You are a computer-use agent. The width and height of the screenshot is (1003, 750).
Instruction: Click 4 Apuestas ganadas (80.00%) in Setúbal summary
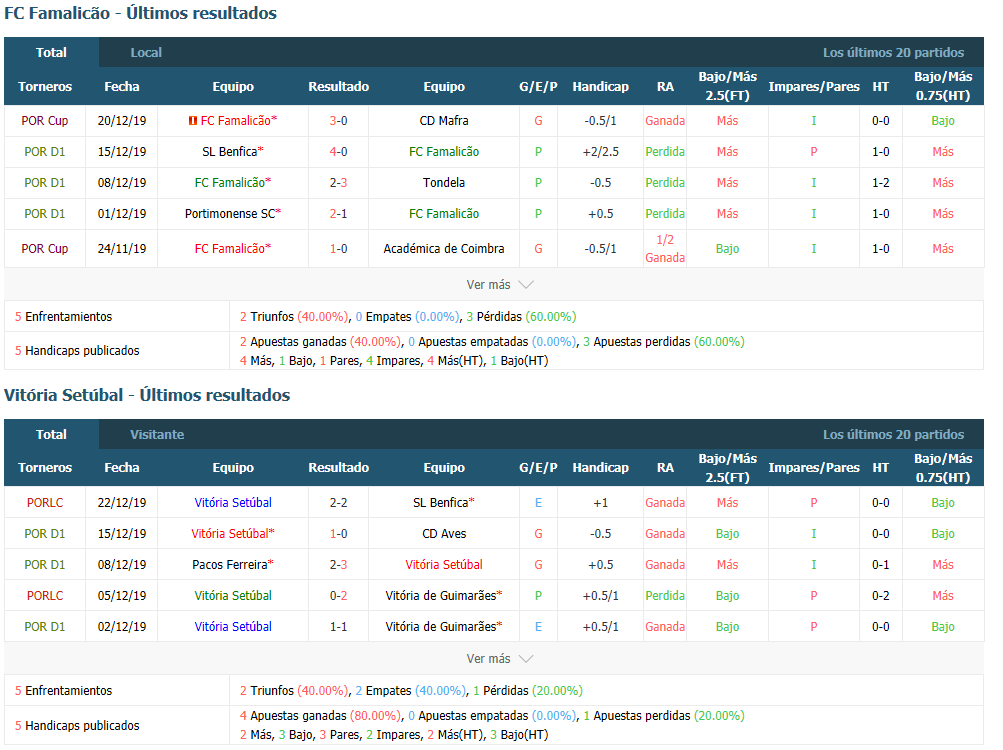pos(320,716)
